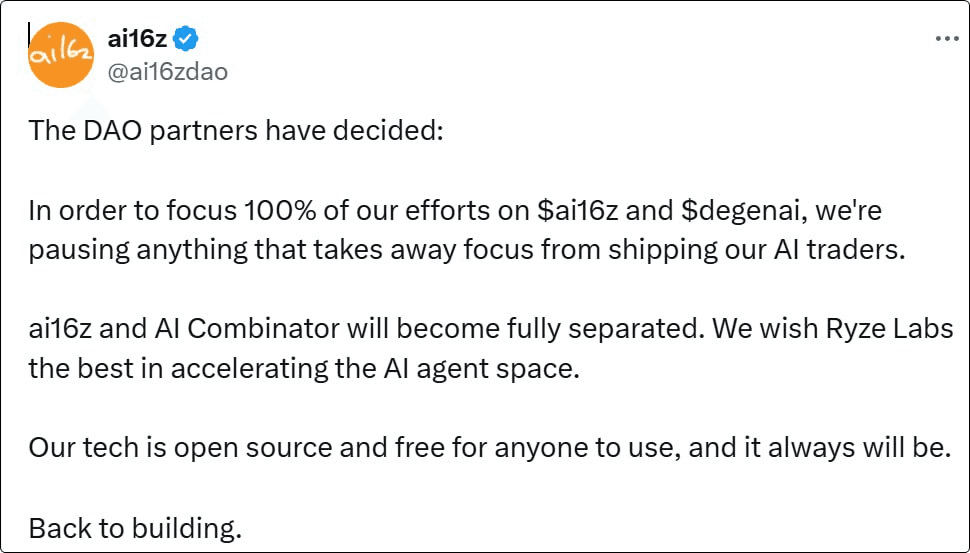
Task: Open the ai16z display name profile link
Action: (137, 39)
